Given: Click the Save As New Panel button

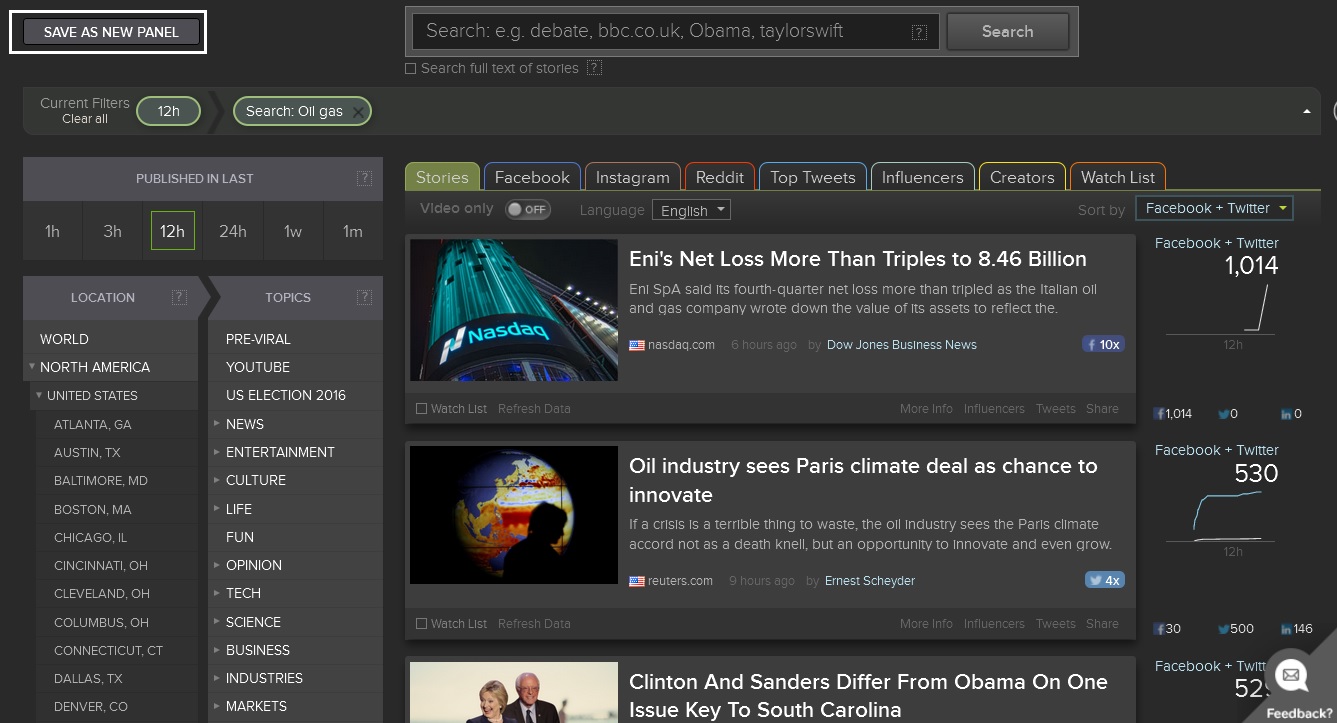Looking at the screenshot, I should pyautogui.click(x=111, y=32).
